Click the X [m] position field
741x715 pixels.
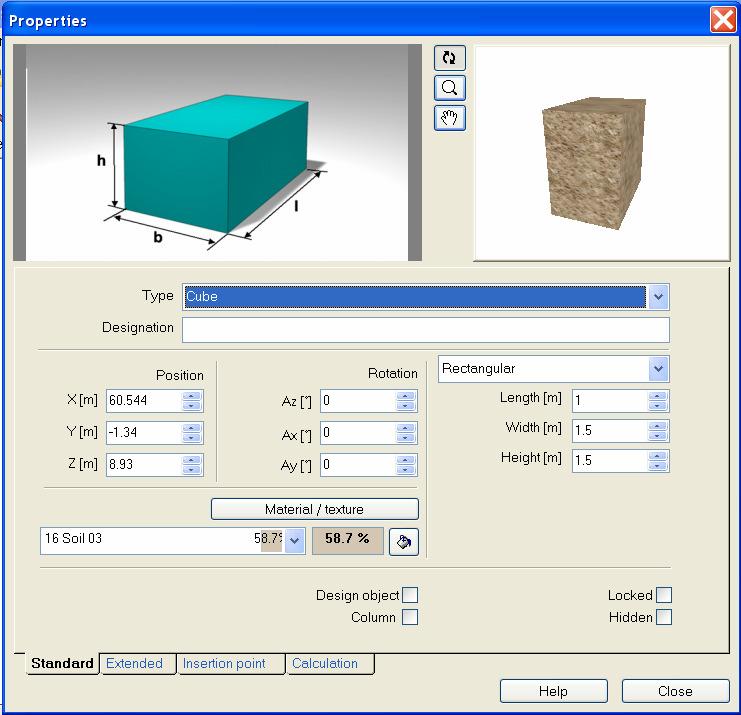tap(144, 401)
